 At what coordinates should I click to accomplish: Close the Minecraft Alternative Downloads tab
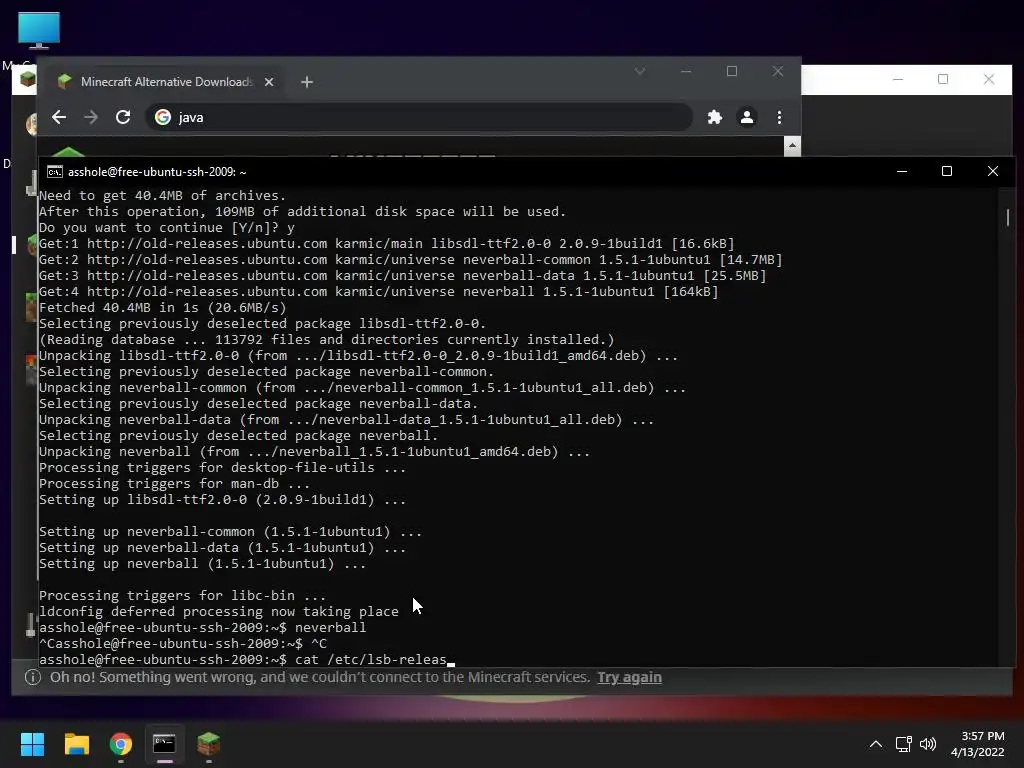tap(268, 82)
